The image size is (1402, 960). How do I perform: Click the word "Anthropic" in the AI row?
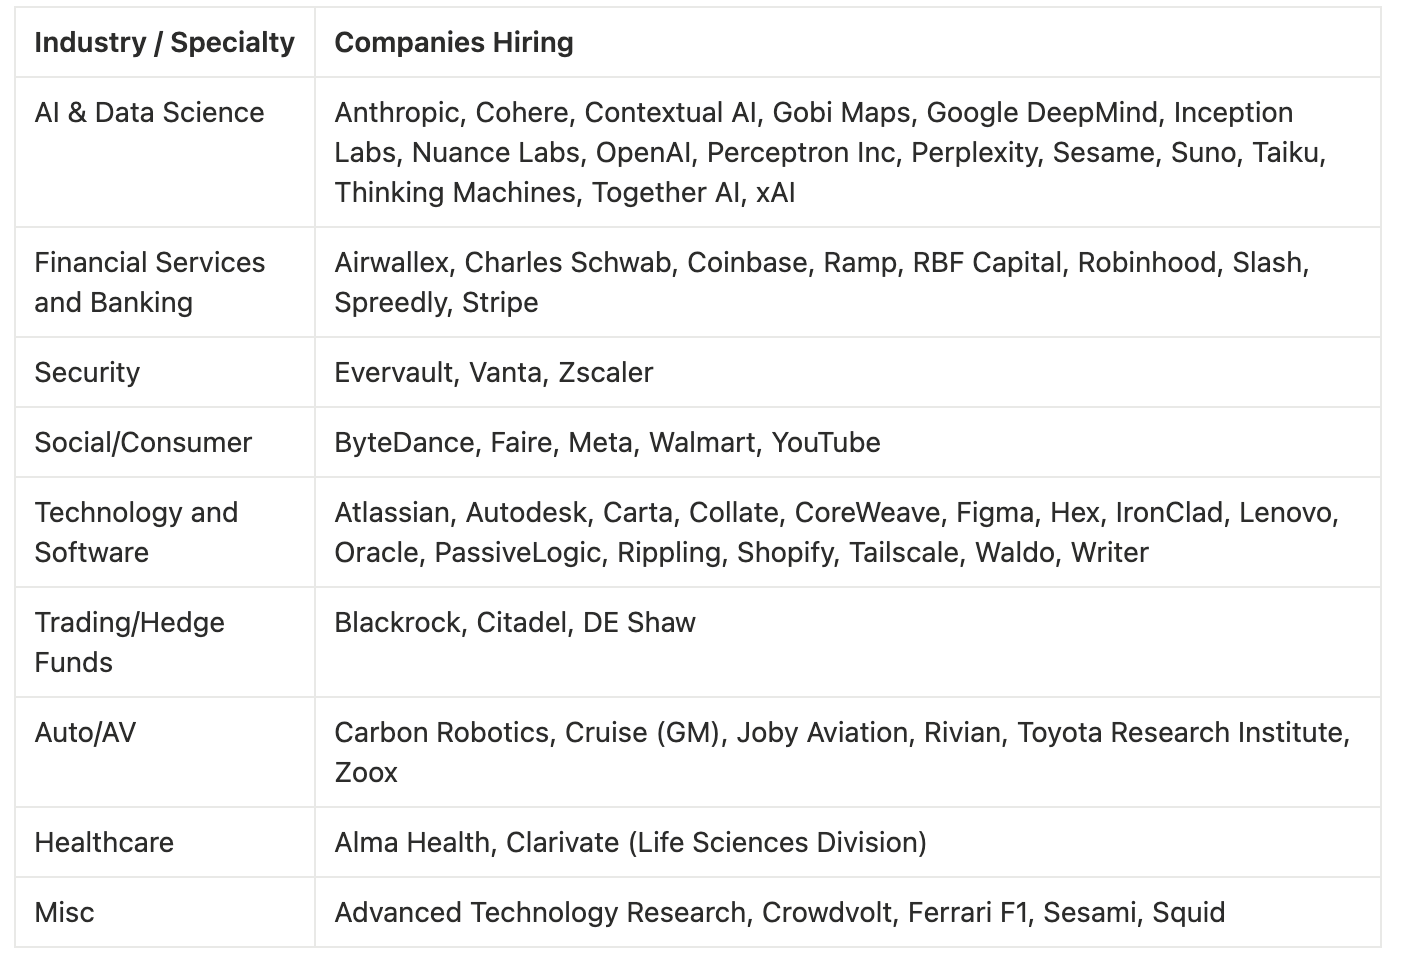coord(396,113)
